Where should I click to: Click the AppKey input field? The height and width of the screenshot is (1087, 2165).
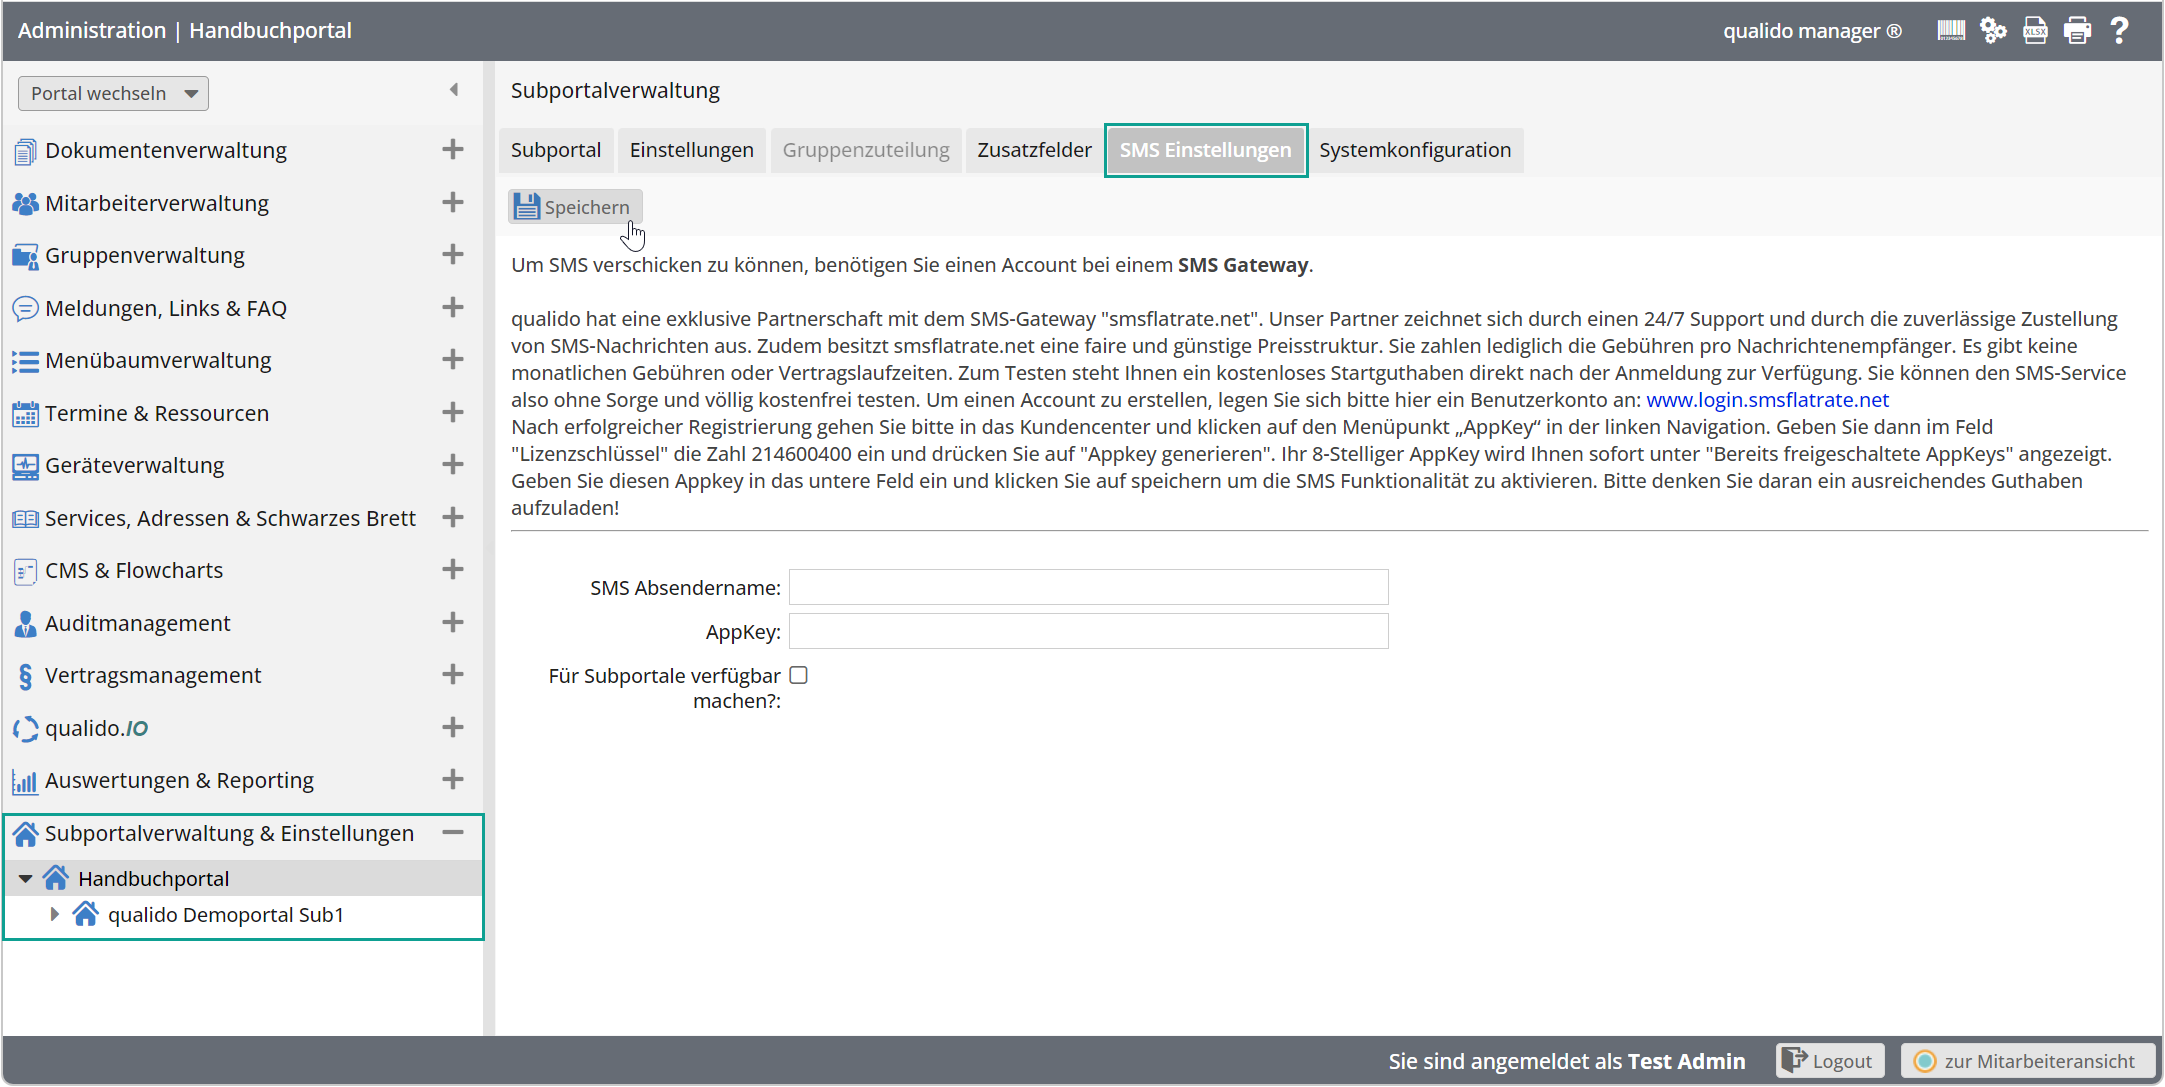1088,631
